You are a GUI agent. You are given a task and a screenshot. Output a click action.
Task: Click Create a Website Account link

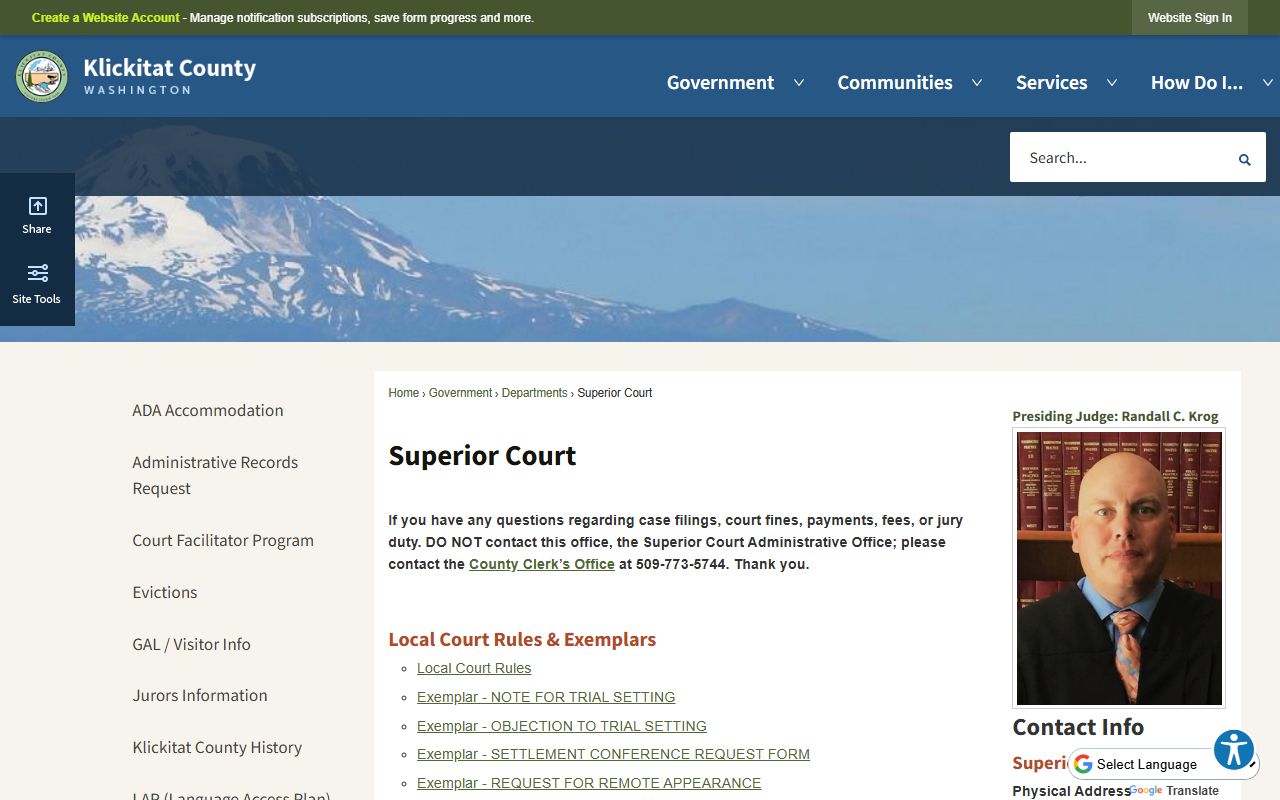tap(106, 18)
